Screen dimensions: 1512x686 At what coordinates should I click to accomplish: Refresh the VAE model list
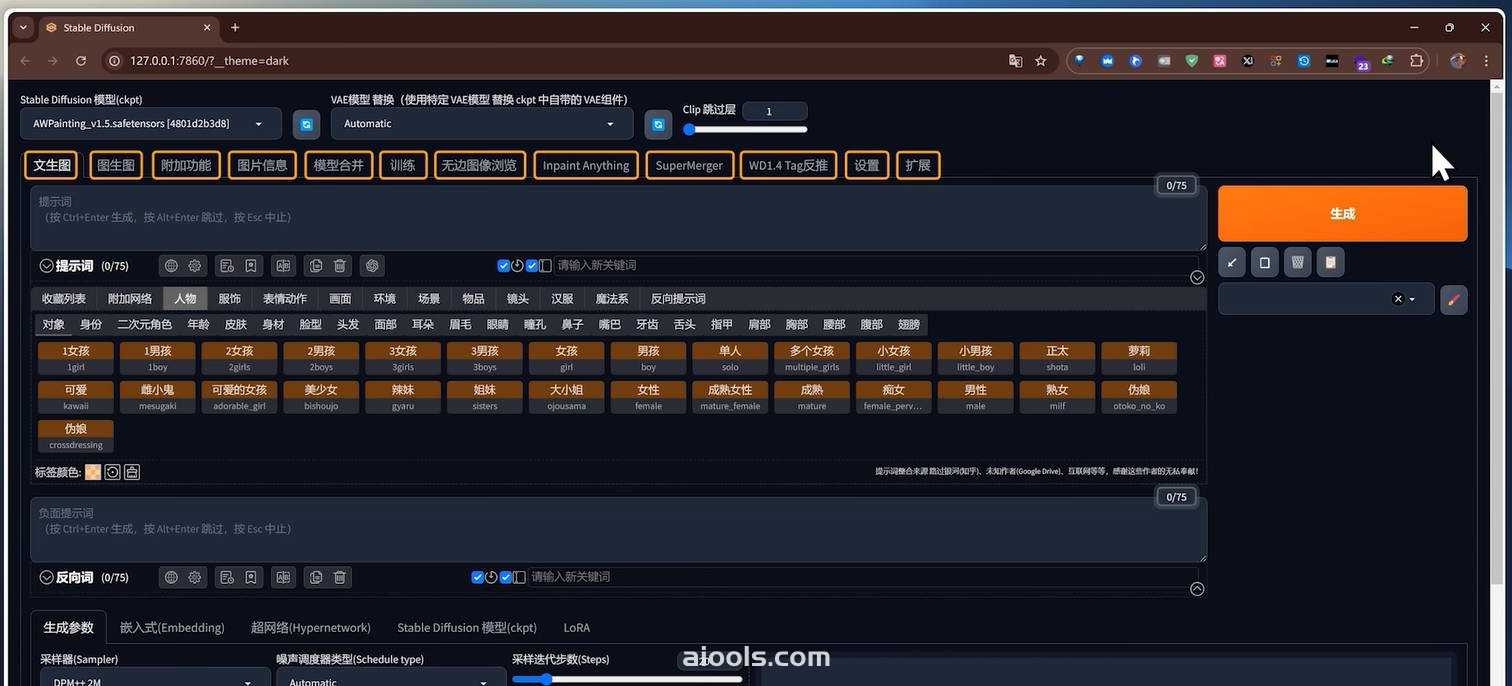(x=658, y=125)
